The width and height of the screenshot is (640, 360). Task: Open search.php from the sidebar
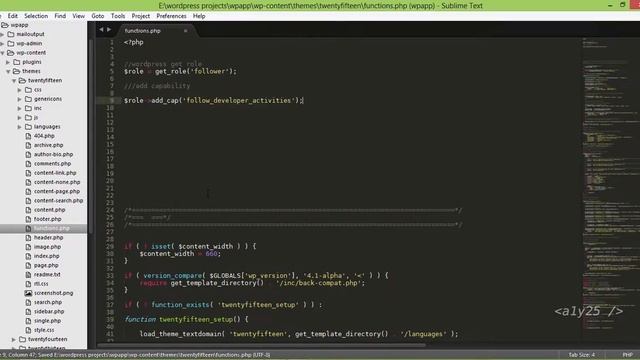coord(48,302)
